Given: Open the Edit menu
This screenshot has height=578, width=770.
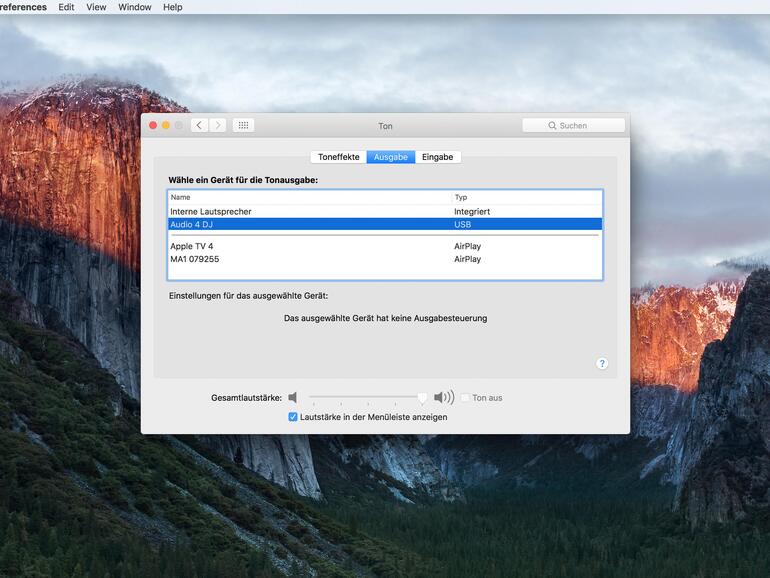Looking at the screenshot, I should pyautogui.click(x=66, y=7).
